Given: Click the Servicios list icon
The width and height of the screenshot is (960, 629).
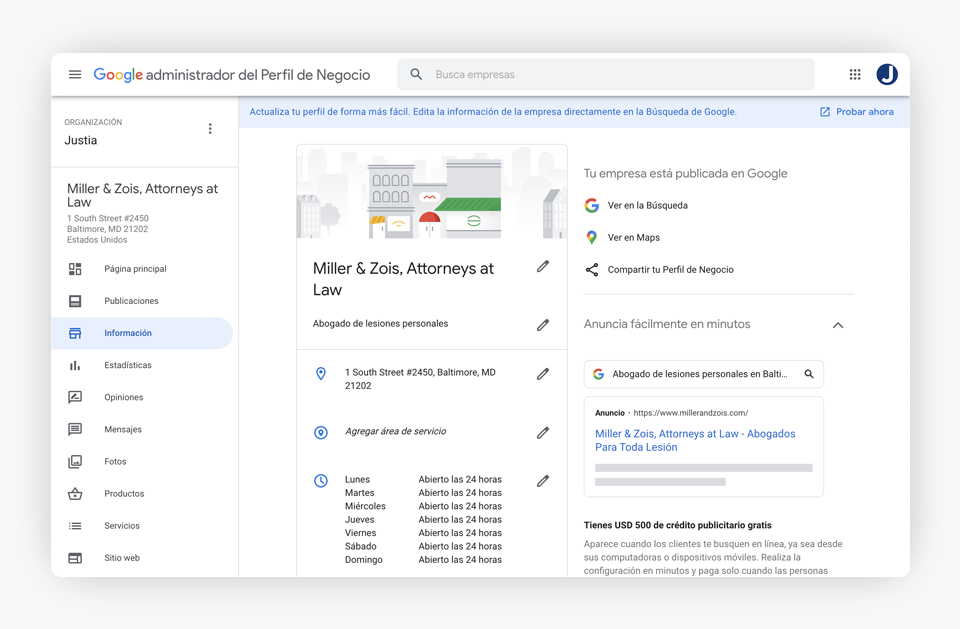Looking at the screenshot, I should 75,526.
